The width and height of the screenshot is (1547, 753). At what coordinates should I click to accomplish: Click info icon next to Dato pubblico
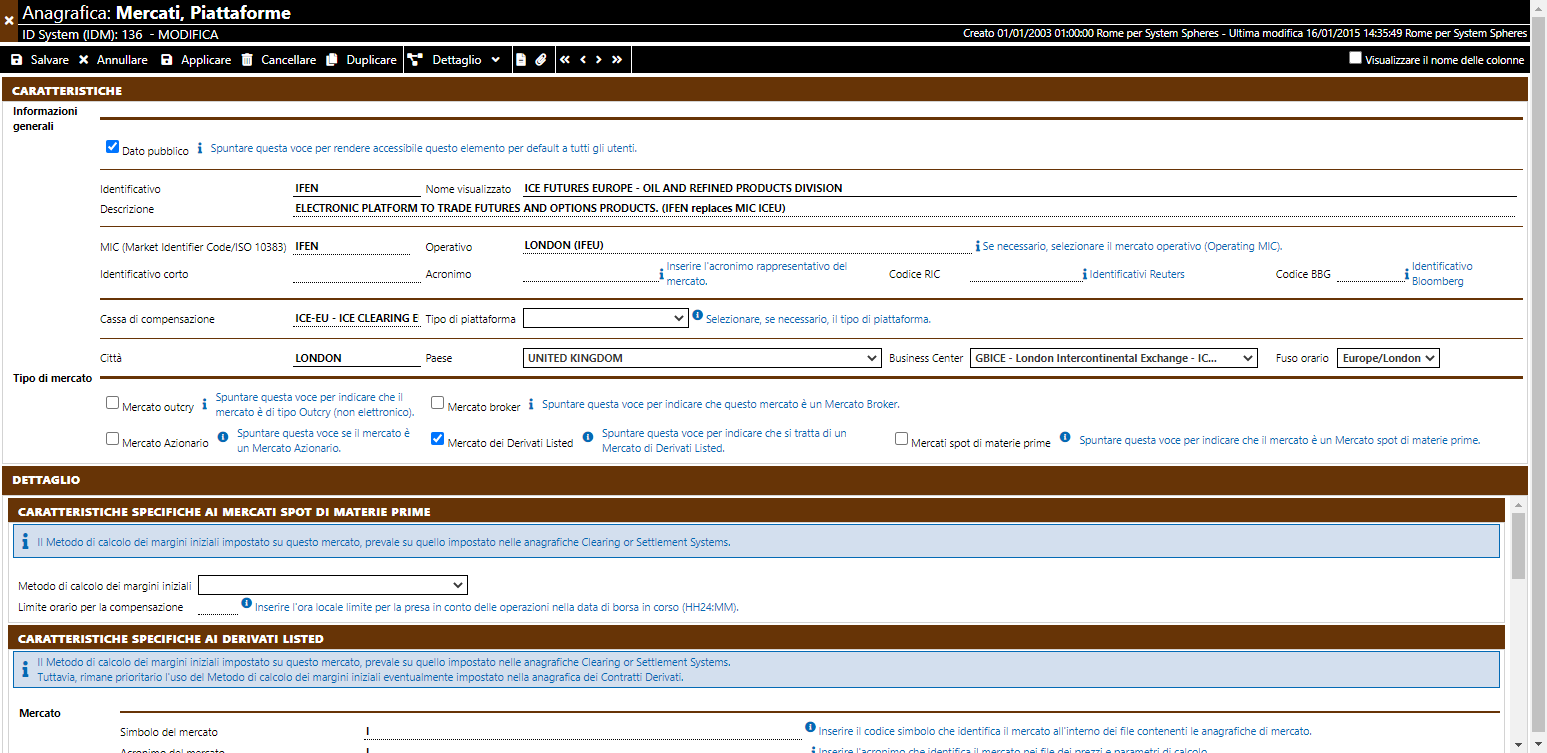199,148
